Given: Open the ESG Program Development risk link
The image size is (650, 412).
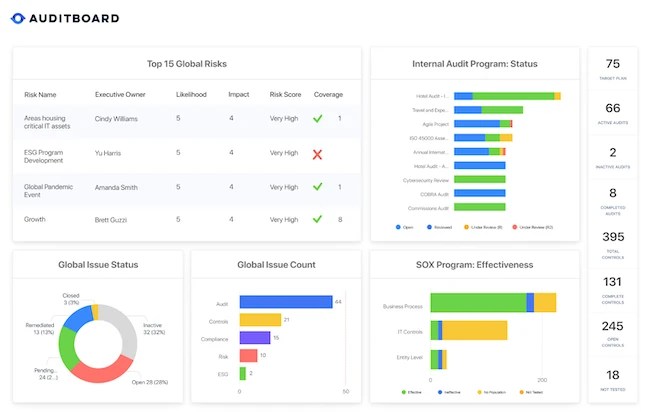Looking at the screenshot, I should coord(44,156).
